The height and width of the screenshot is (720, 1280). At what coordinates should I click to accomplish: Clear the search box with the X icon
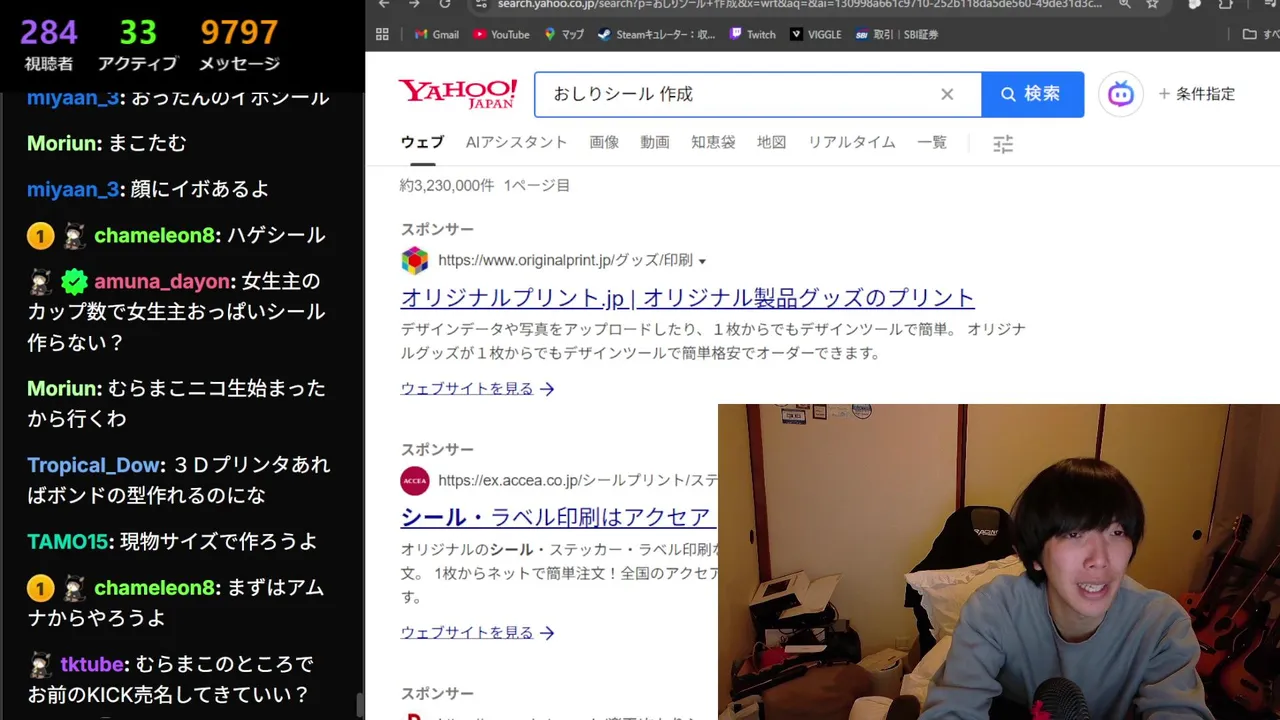click(x=947, y=94)
